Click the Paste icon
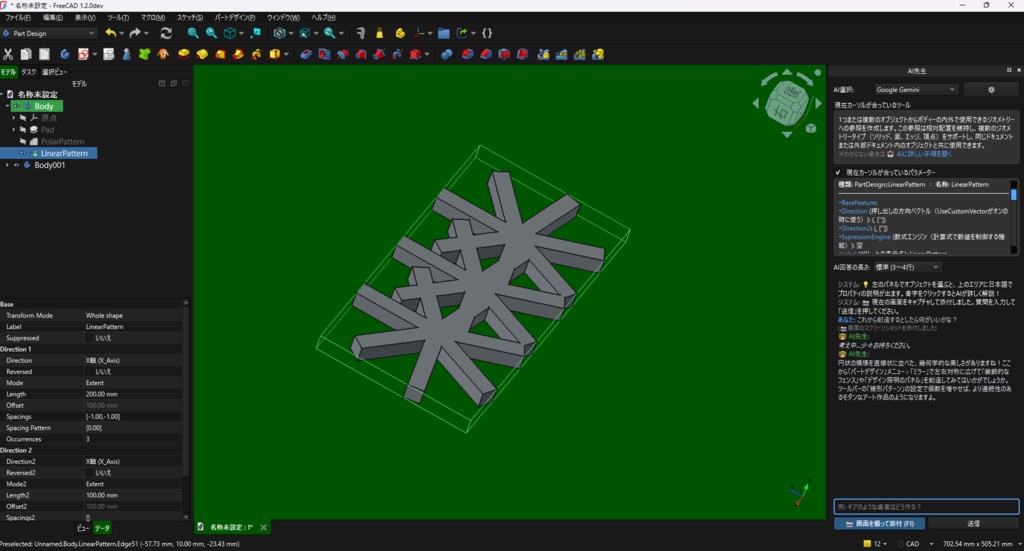This screenshot has width=1024, height=551. (44, 54)
